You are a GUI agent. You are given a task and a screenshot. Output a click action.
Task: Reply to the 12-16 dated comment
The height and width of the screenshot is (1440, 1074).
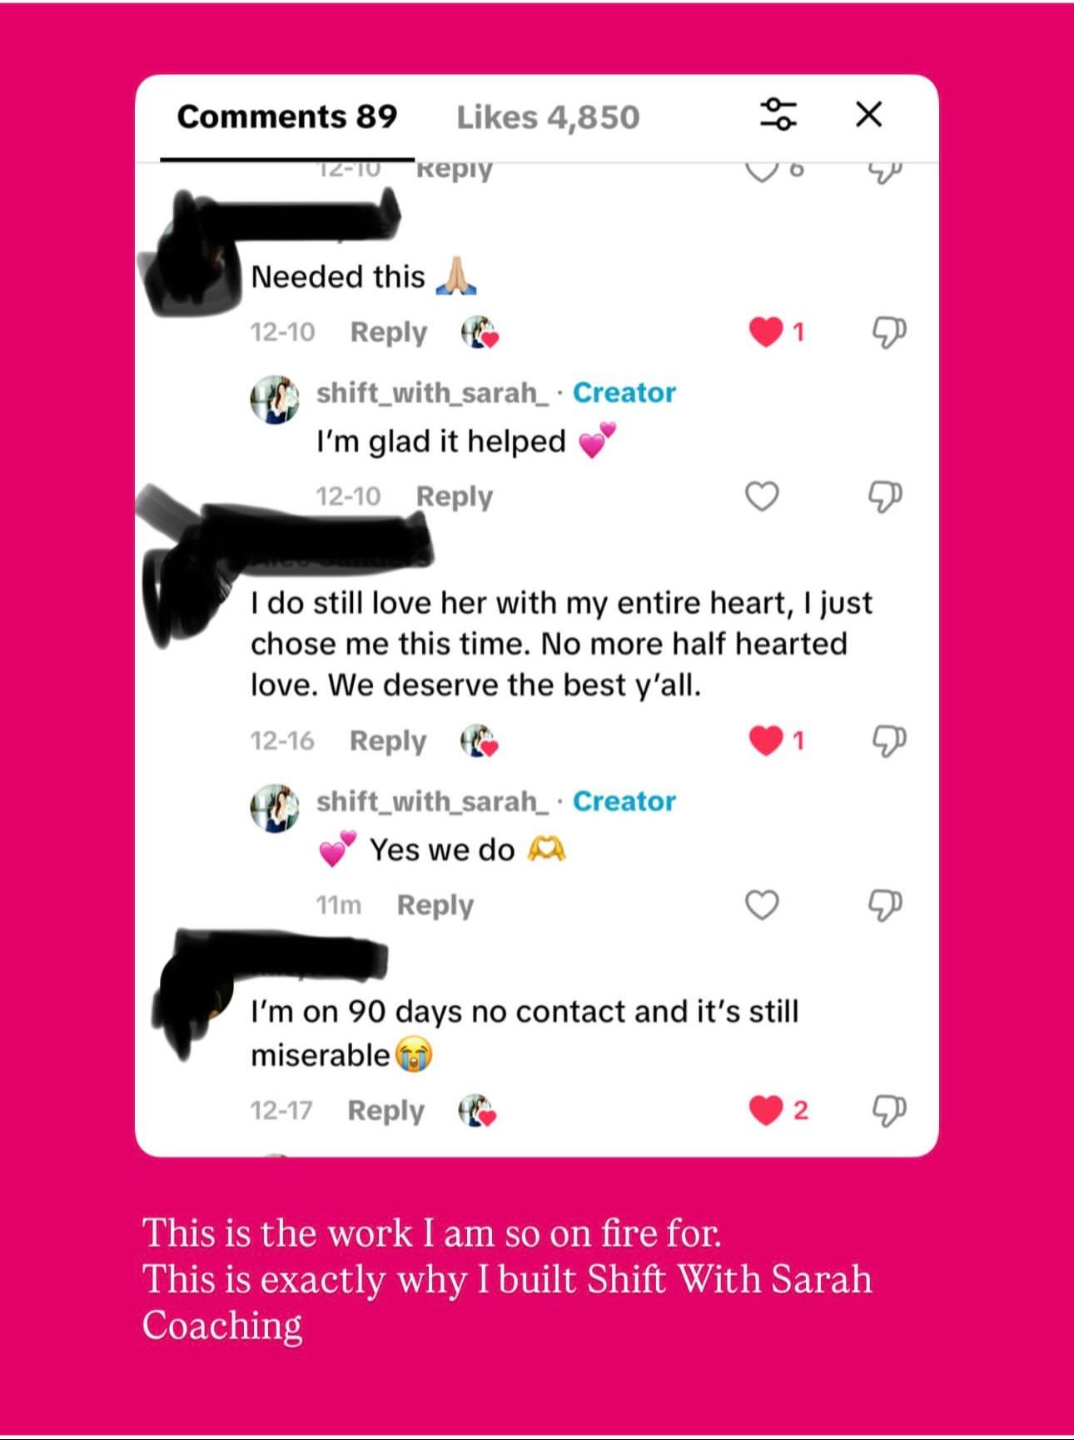click(388, 741)
